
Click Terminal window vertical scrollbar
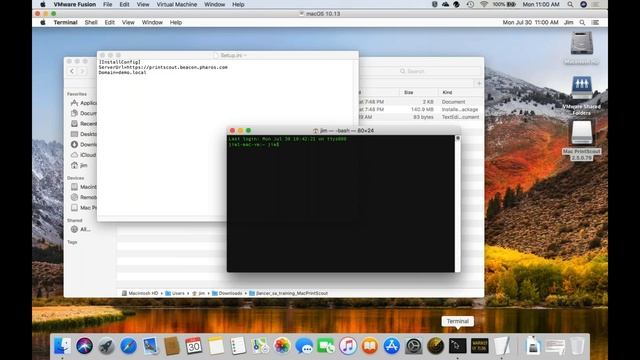click(458, 203)
